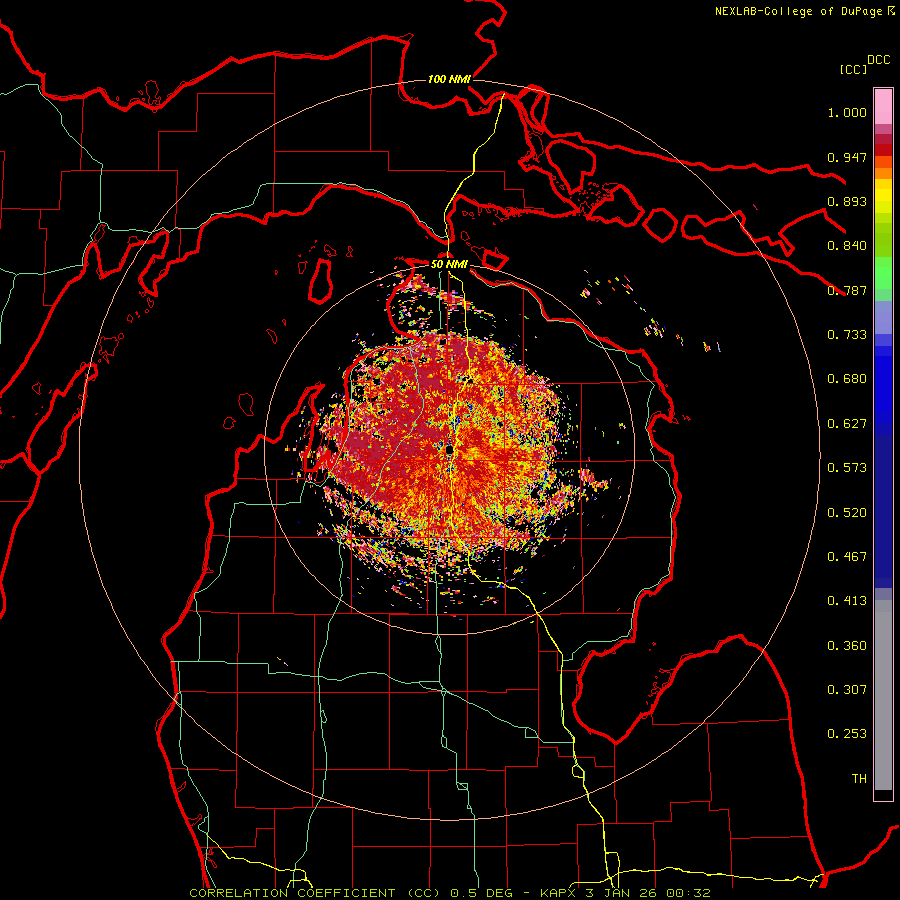
Task: Click the black radar-site dot at echo center
Action: tap(449, 449)
